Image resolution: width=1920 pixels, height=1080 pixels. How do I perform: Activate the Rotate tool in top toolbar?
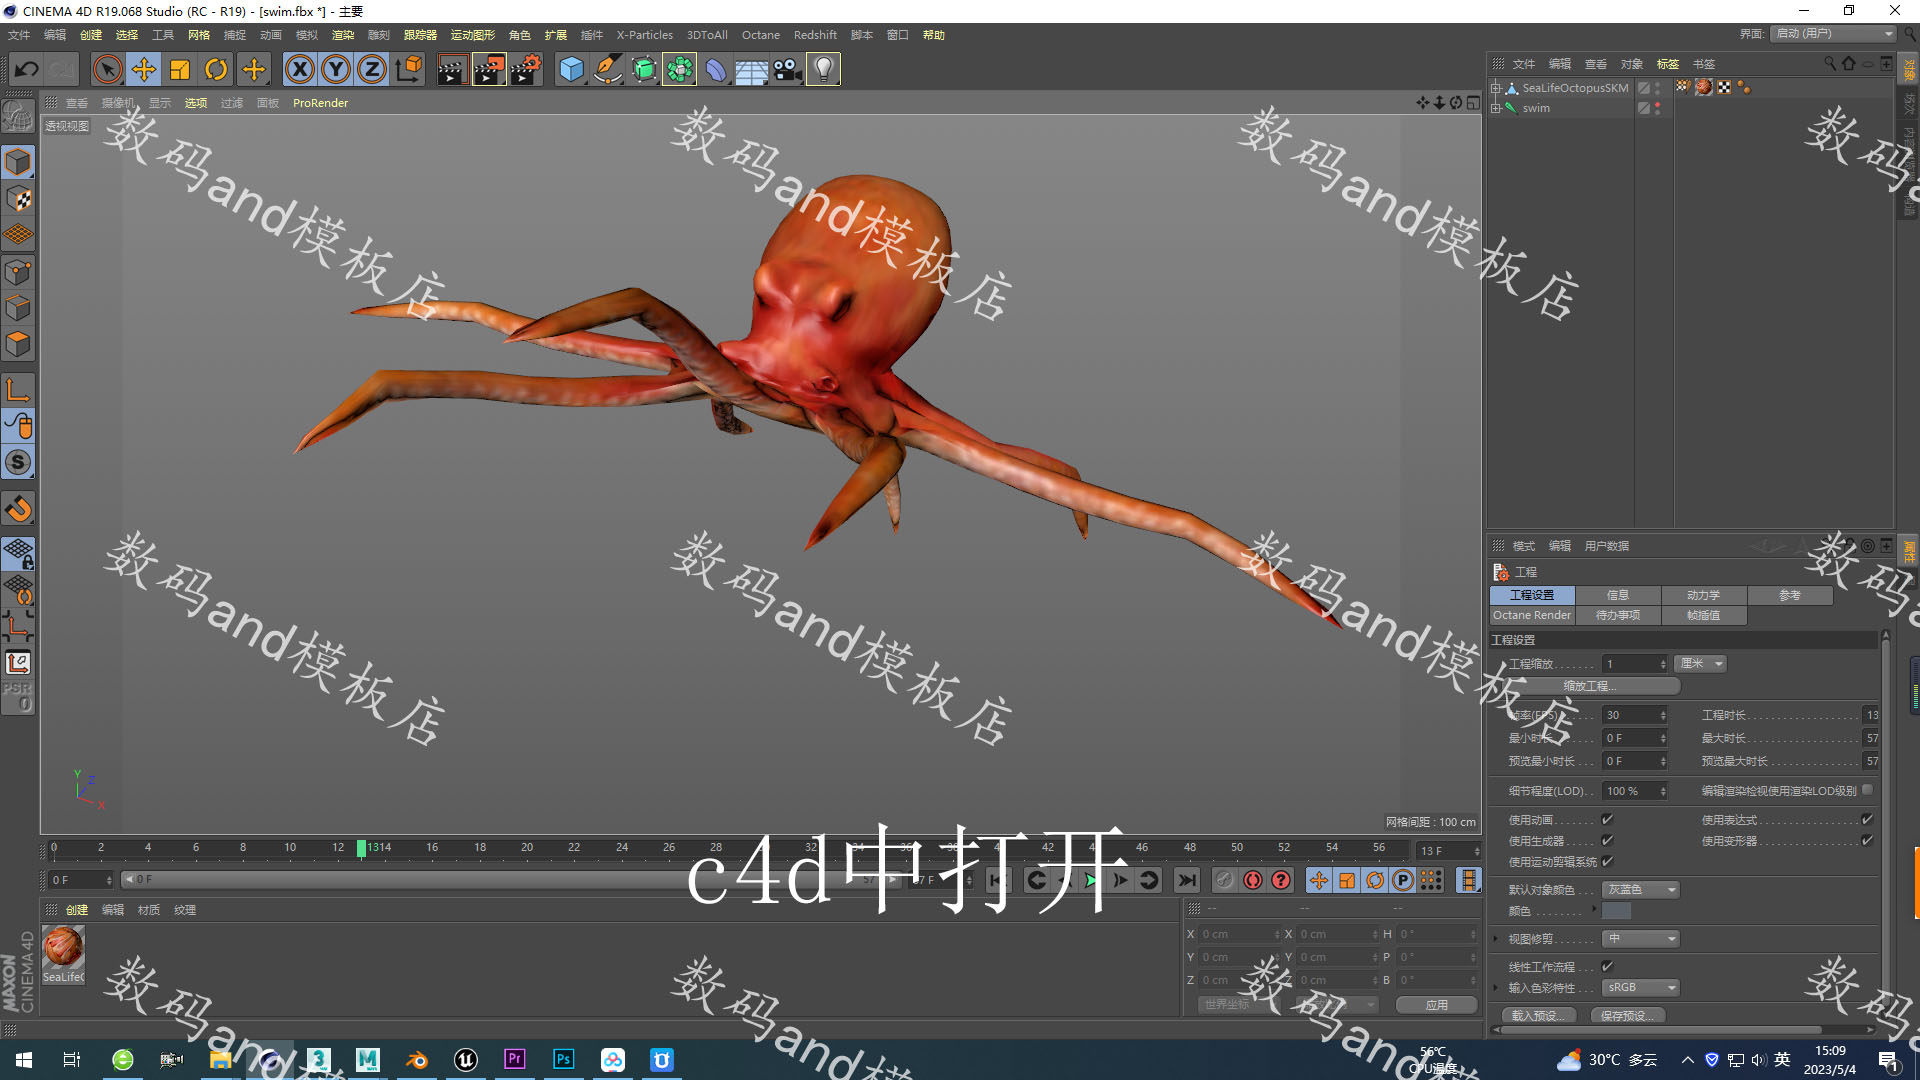pyautogui.click(x=216, y=69)
